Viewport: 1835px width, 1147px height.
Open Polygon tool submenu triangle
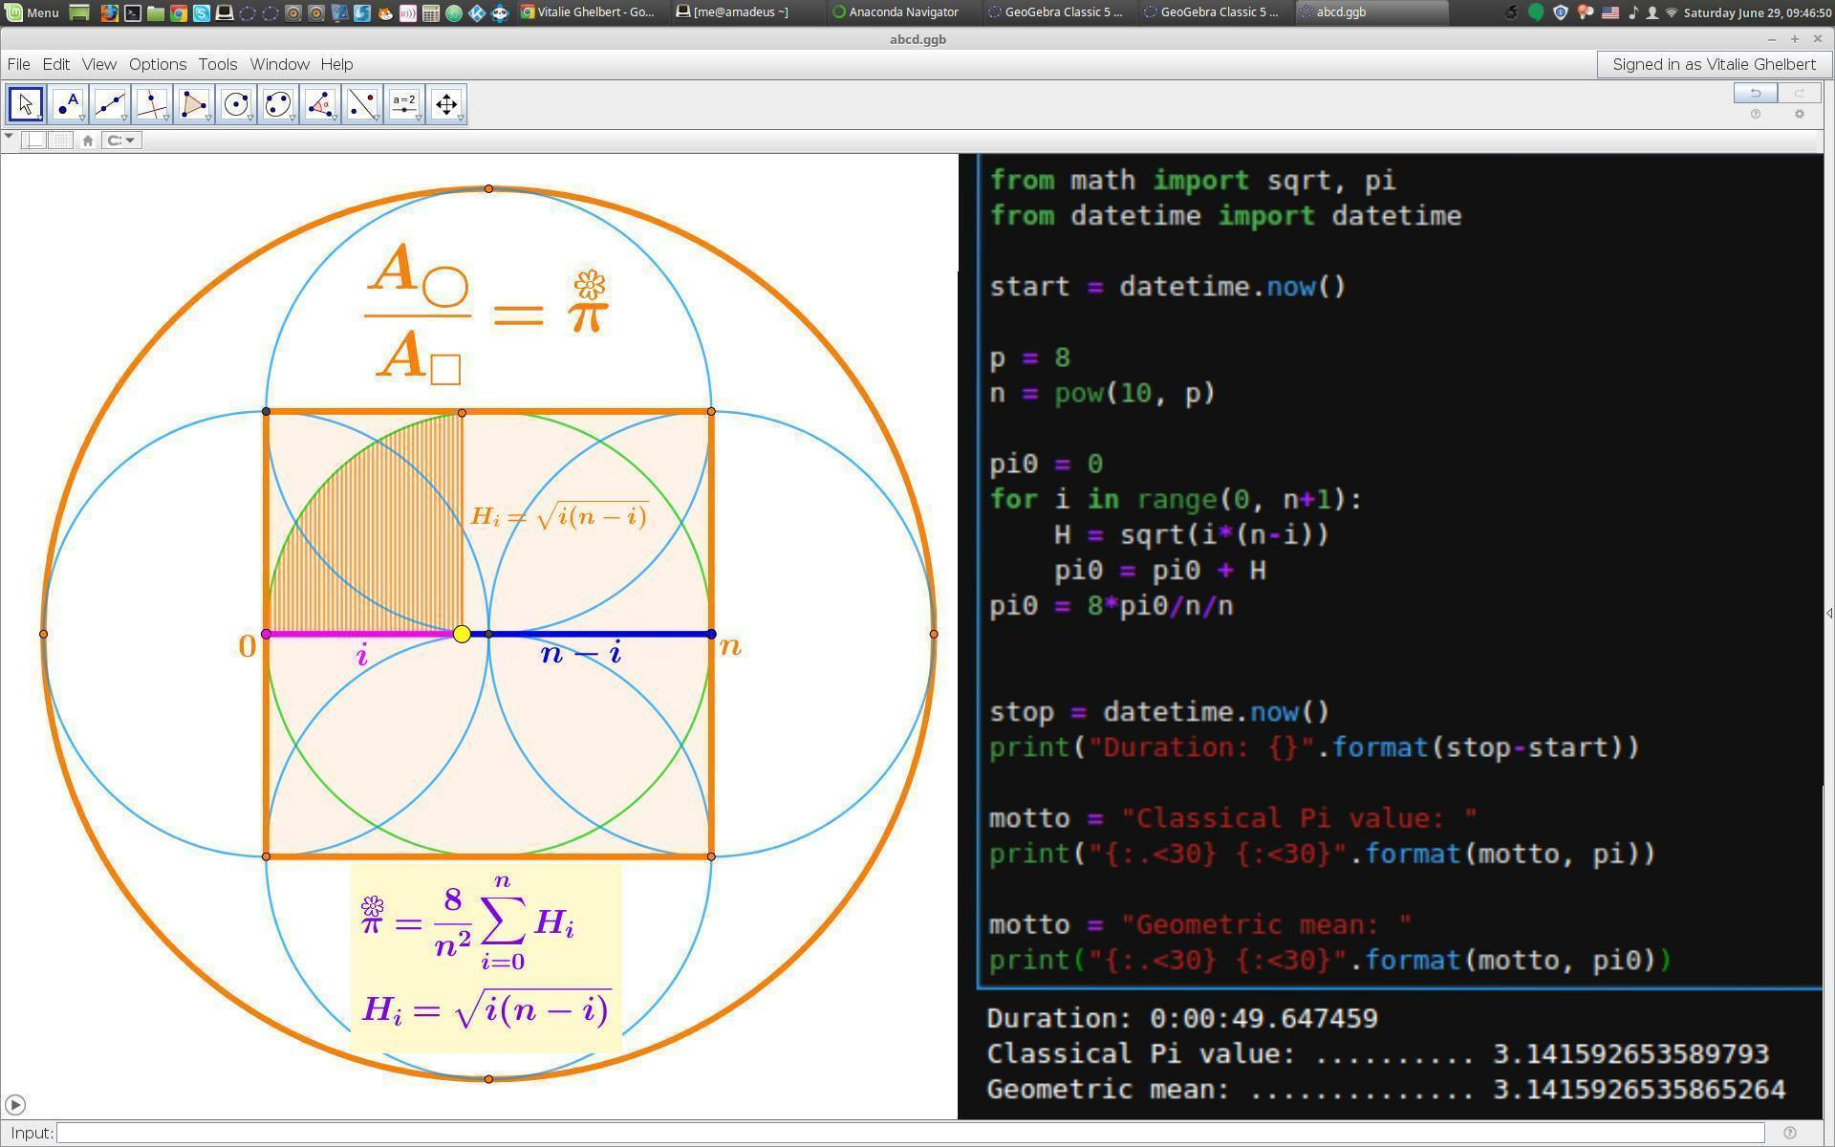tap(208, 118)
